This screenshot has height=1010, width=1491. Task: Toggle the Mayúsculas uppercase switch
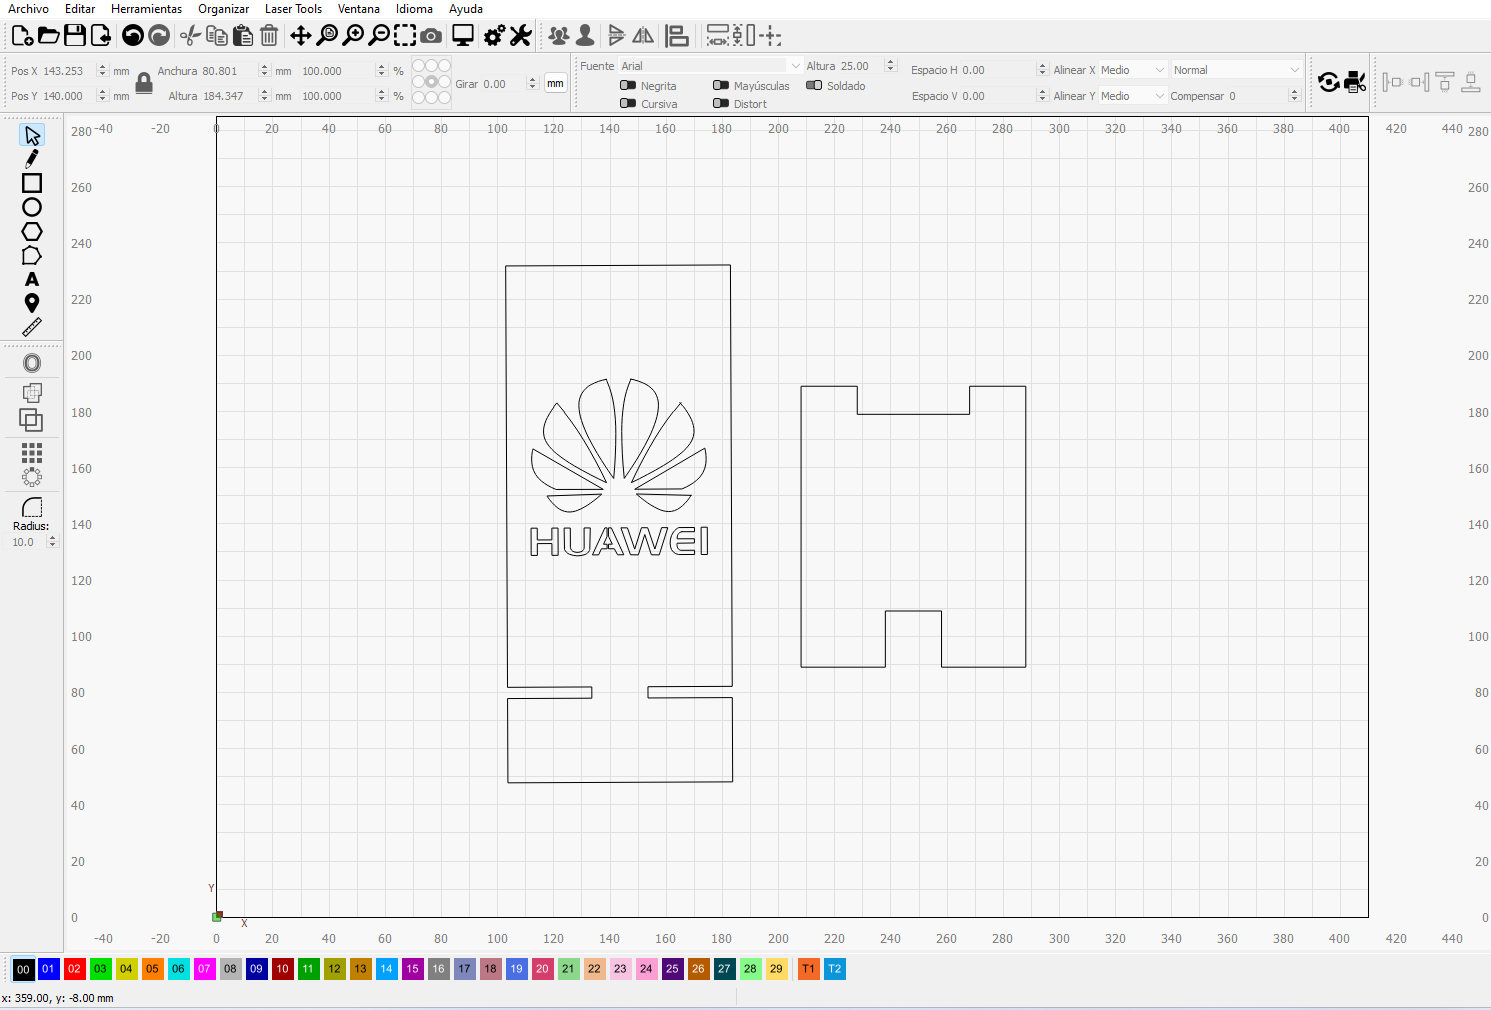[x=721, y=85]
